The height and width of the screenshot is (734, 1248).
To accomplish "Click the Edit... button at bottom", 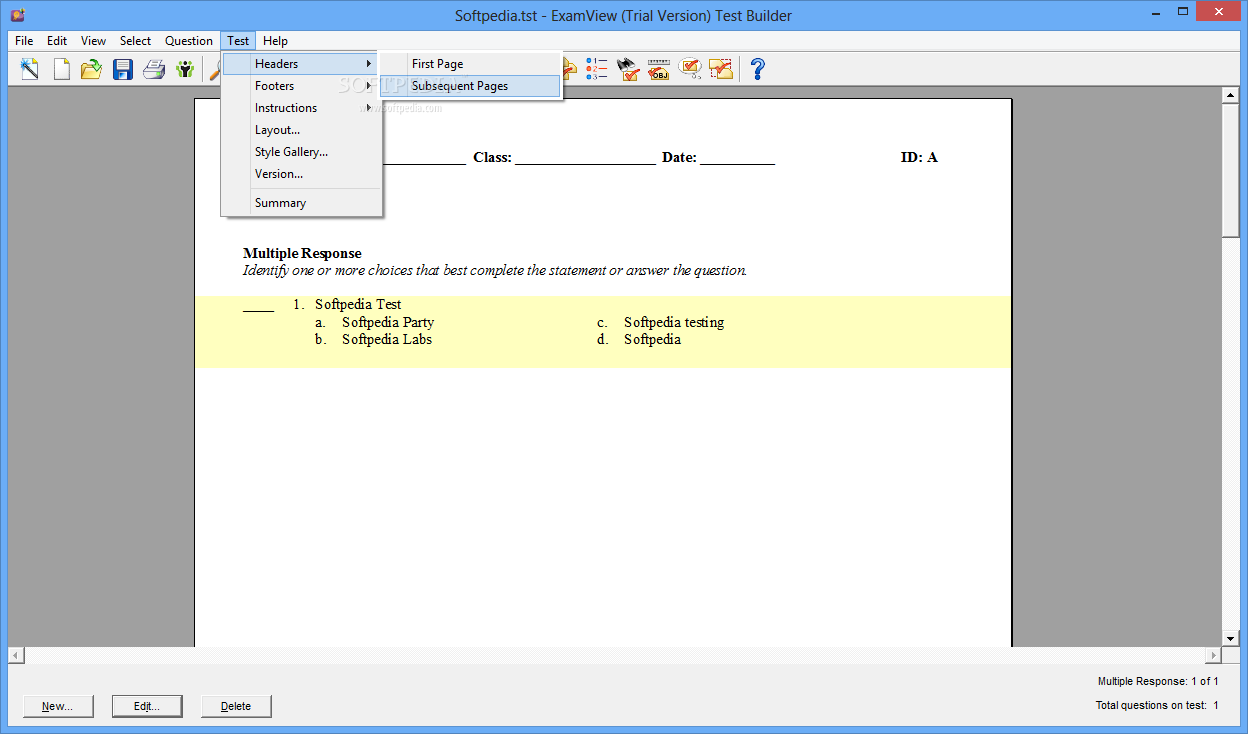I will [147, 706].
